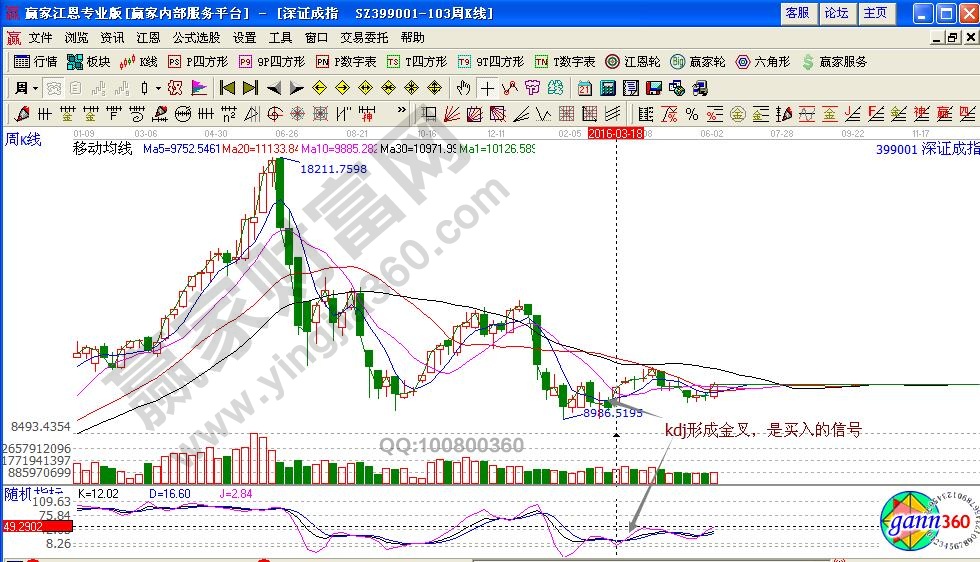Viewport: 980px width, 562px height.
Task: Click the 客服 button in title bar
Action: [x=797, y=13]
